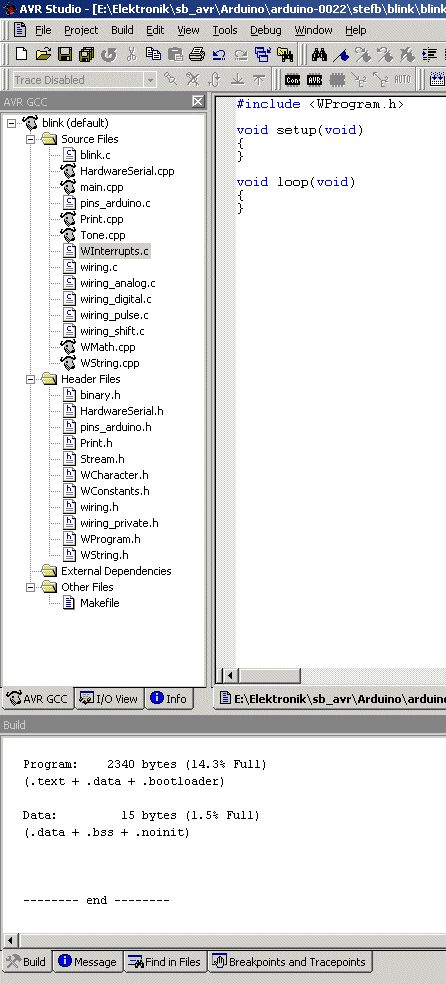Click the Save All icon
446x984 pixels.
tap(87, 55)
